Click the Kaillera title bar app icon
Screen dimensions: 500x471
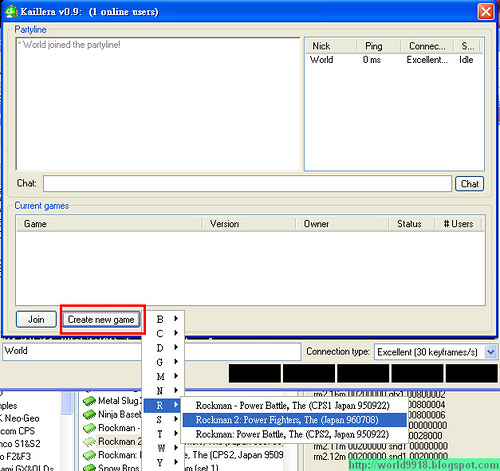click(11, 12)
